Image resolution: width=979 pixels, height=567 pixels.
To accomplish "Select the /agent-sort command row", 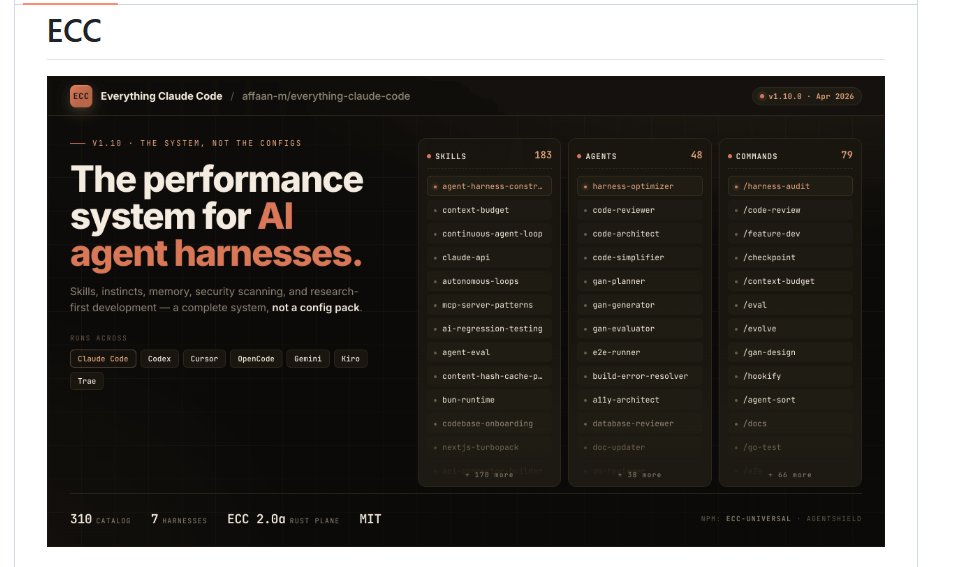I will click(790, 400).
